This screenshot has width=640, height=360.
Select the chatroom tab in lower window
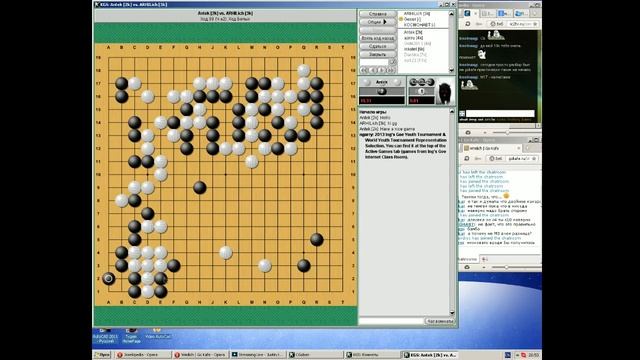[x=468, y=259]
